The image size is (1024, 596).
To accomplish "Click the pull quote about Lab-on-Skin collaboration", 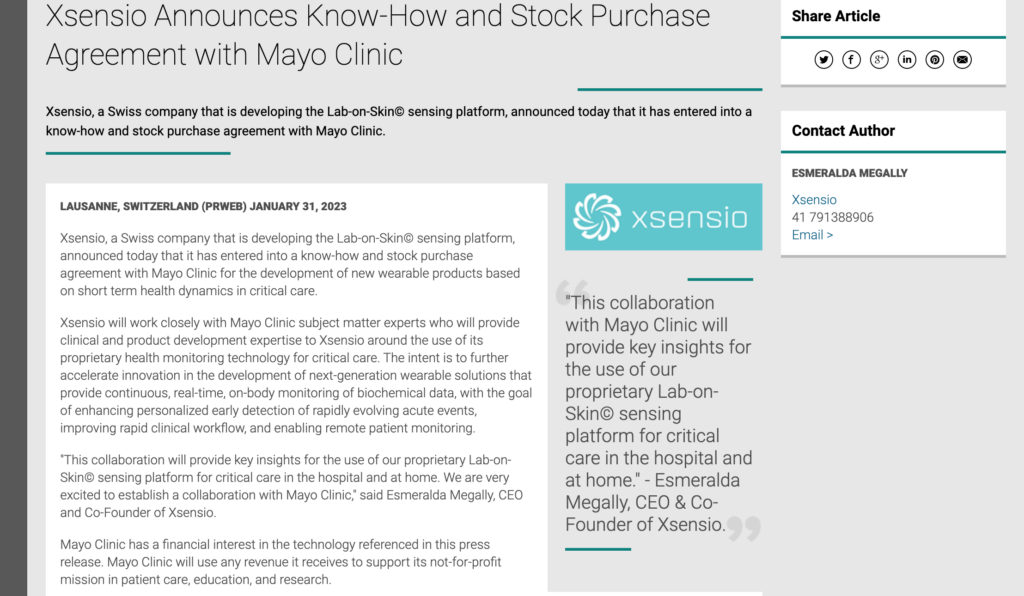I will [659, 414].
